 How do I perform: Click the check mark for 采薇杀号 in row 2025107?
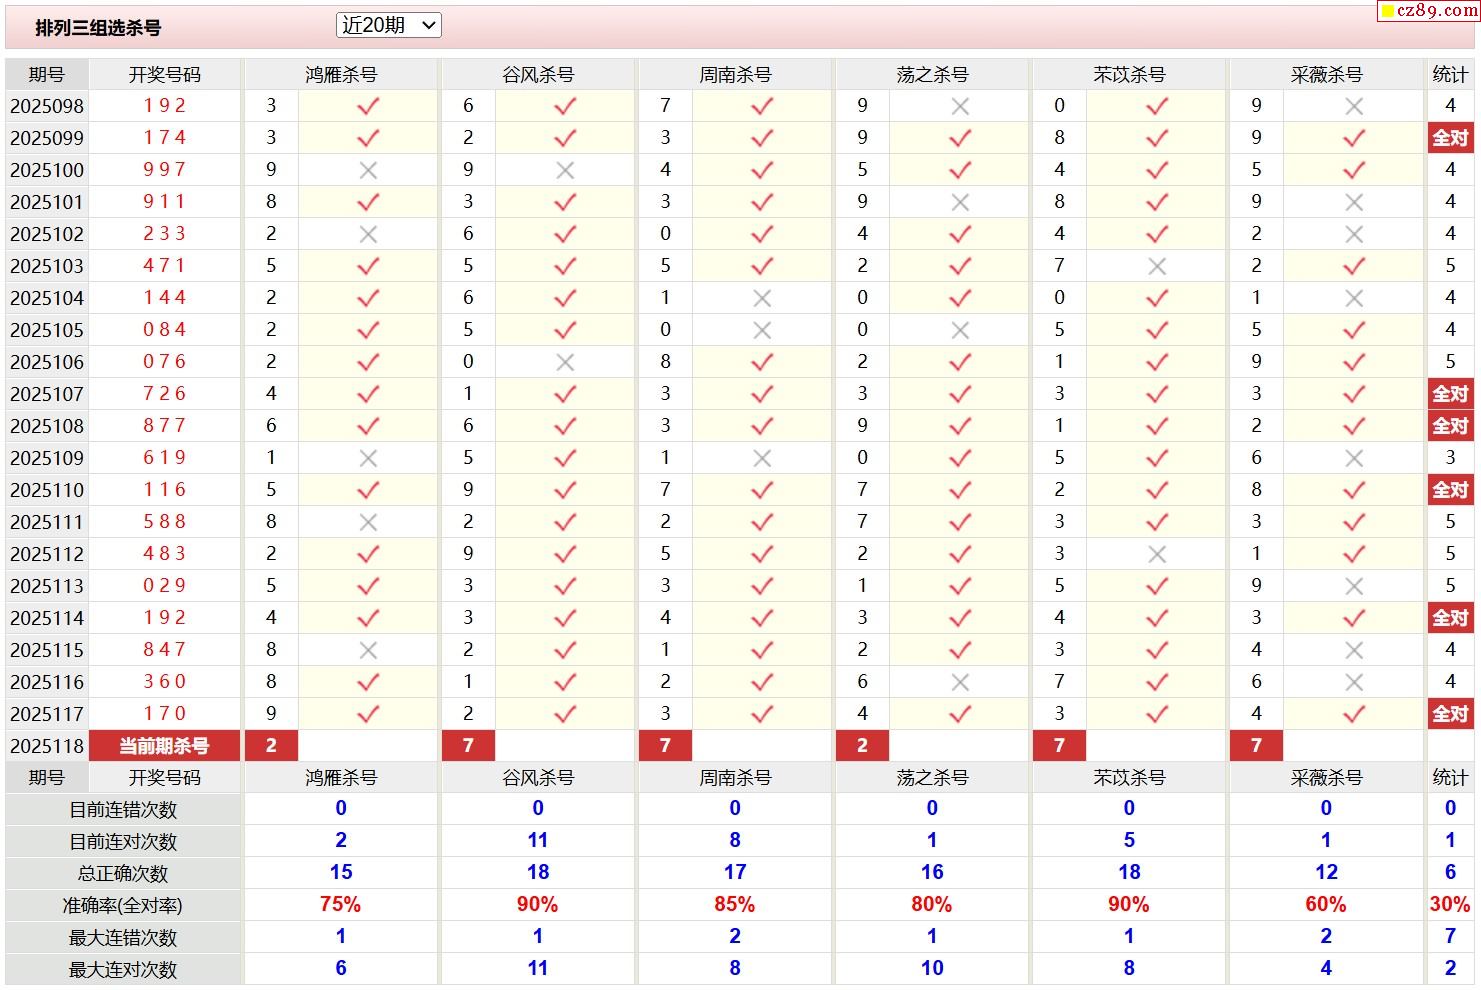coord(1354,394)
